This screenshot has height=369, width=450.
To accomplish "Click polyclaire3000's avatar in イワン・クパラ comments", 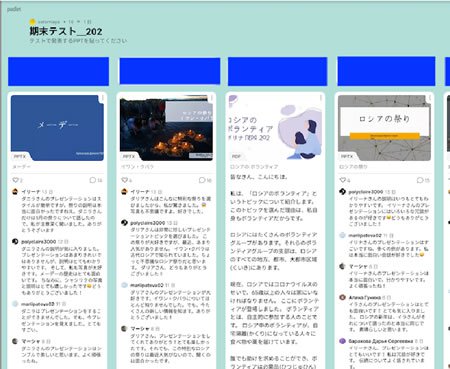I will (124, 222).
